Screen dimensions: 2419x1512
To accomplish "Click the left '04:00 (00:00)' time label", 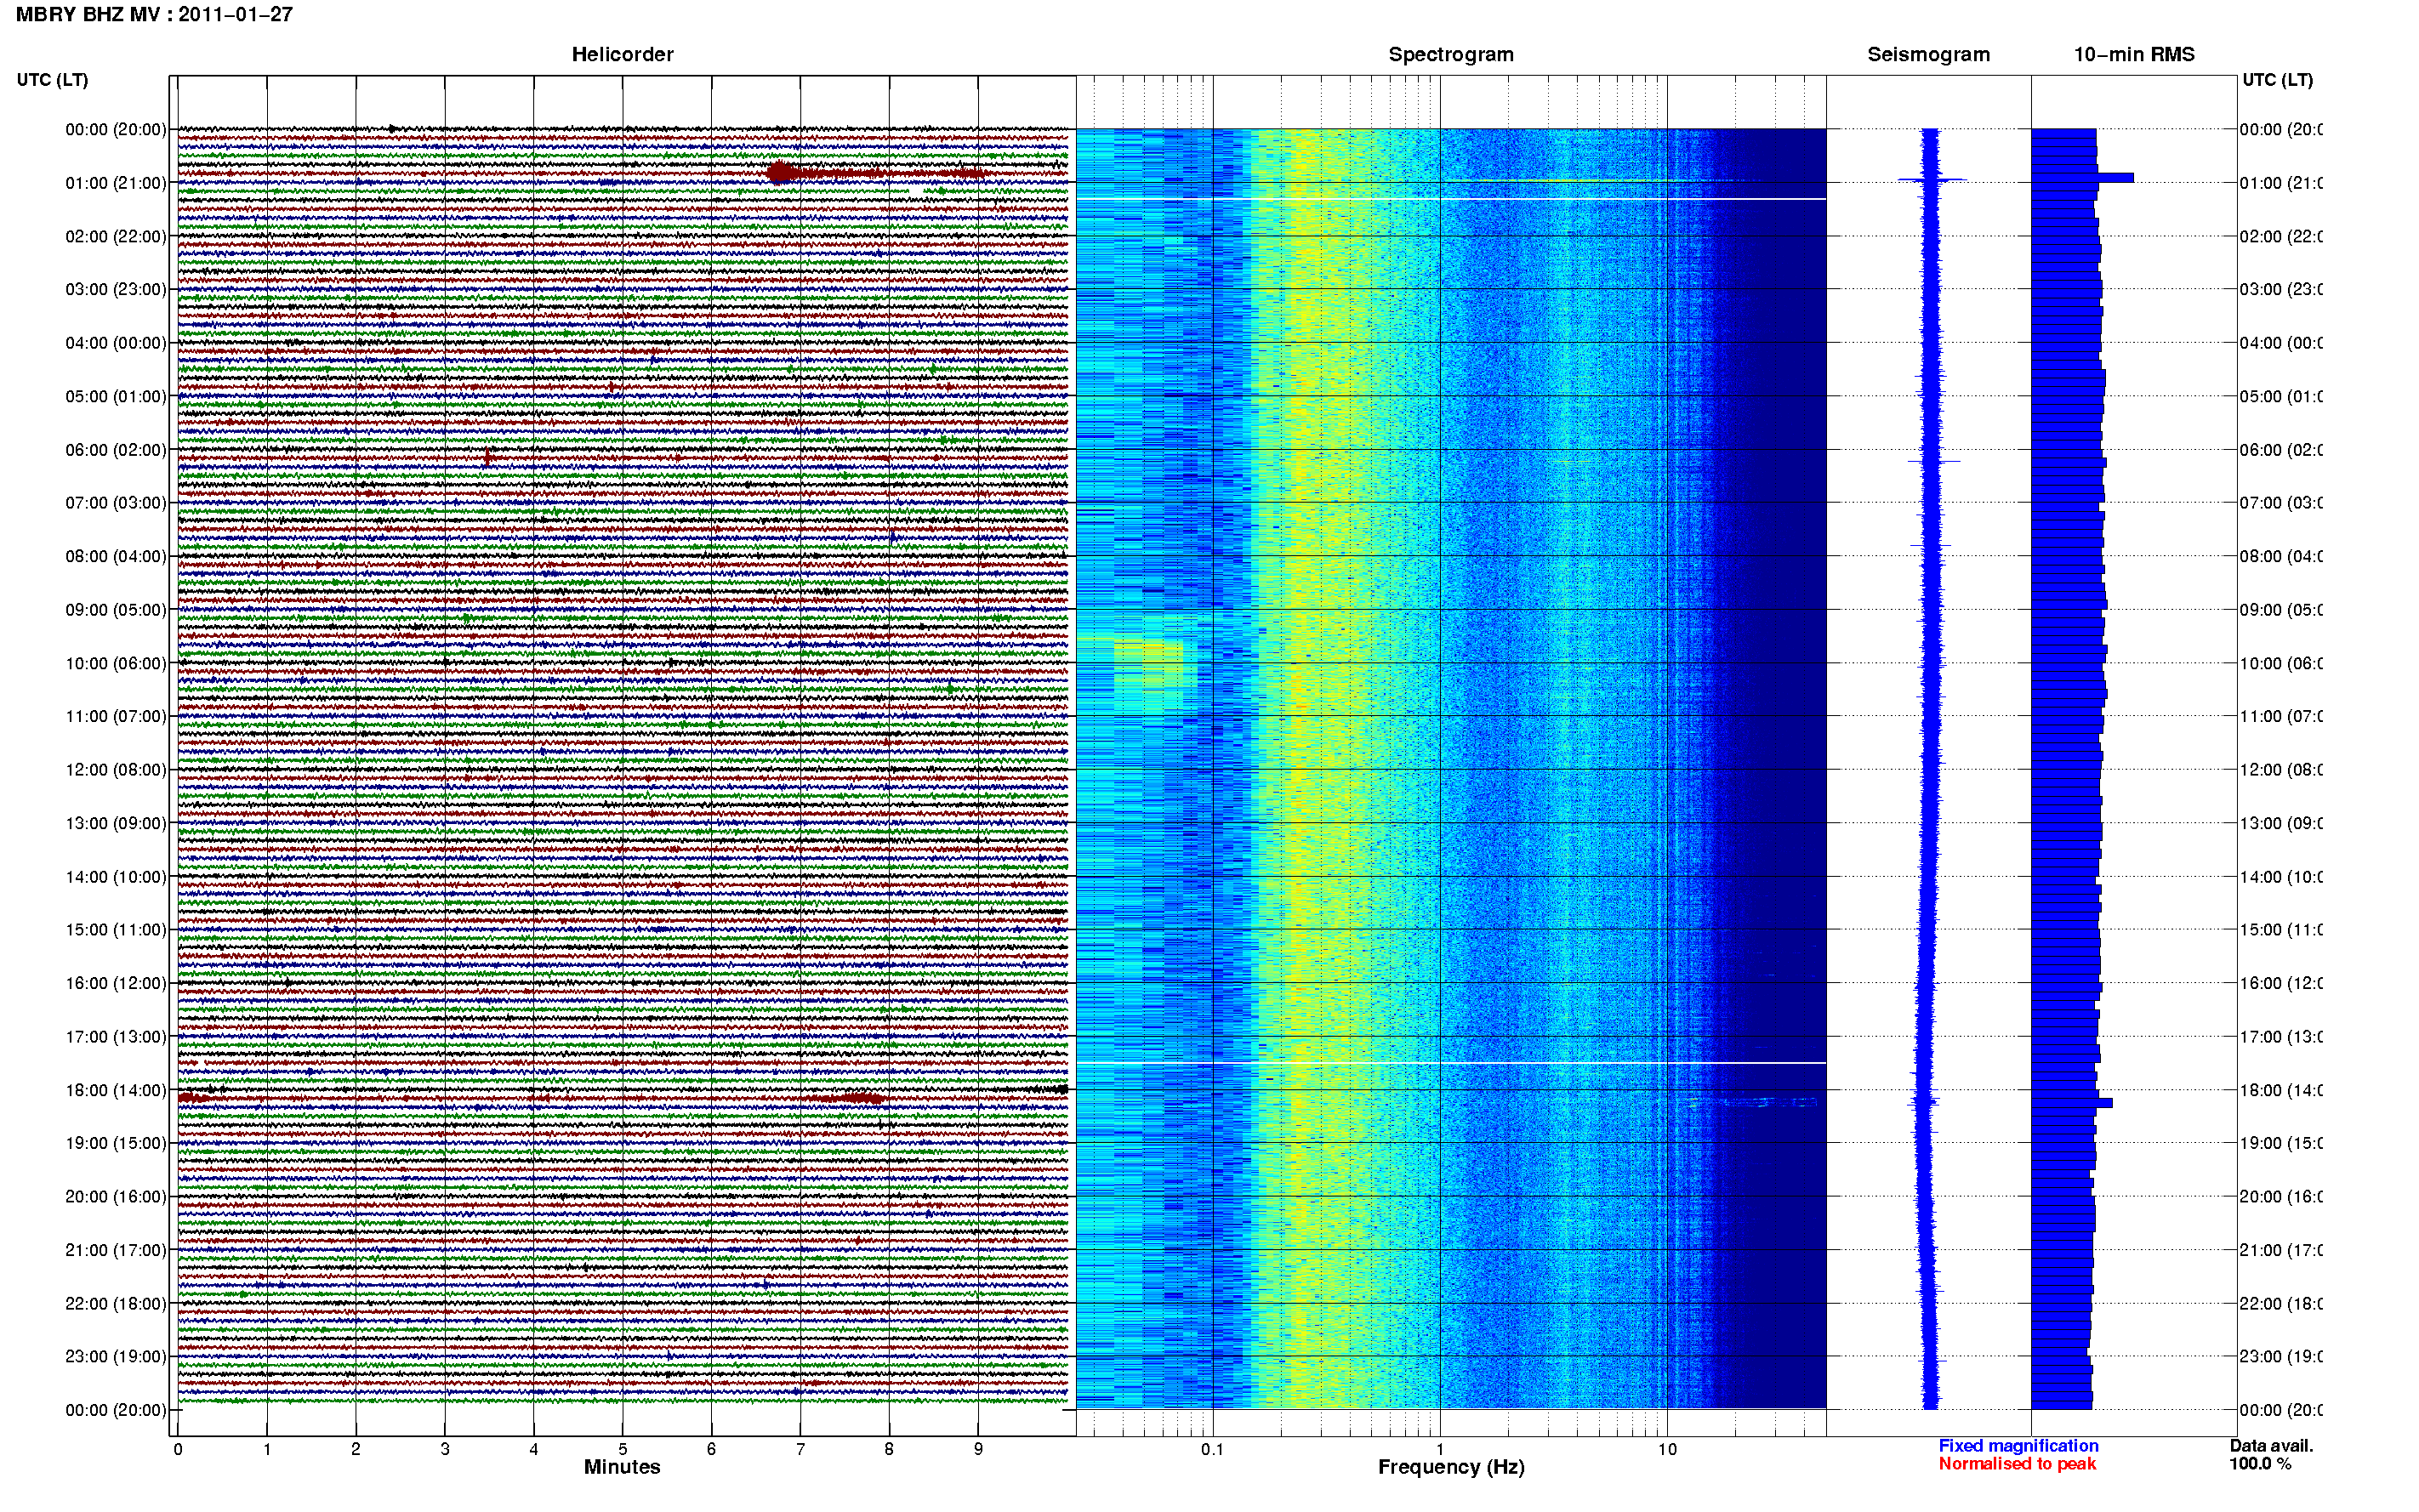I will (116, 343).
